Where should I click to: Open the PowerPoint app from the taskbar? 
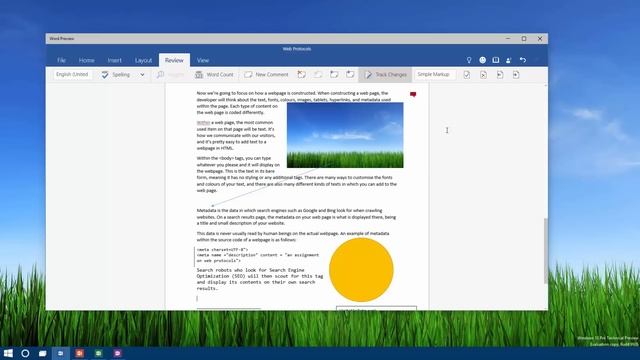(80, 353)
